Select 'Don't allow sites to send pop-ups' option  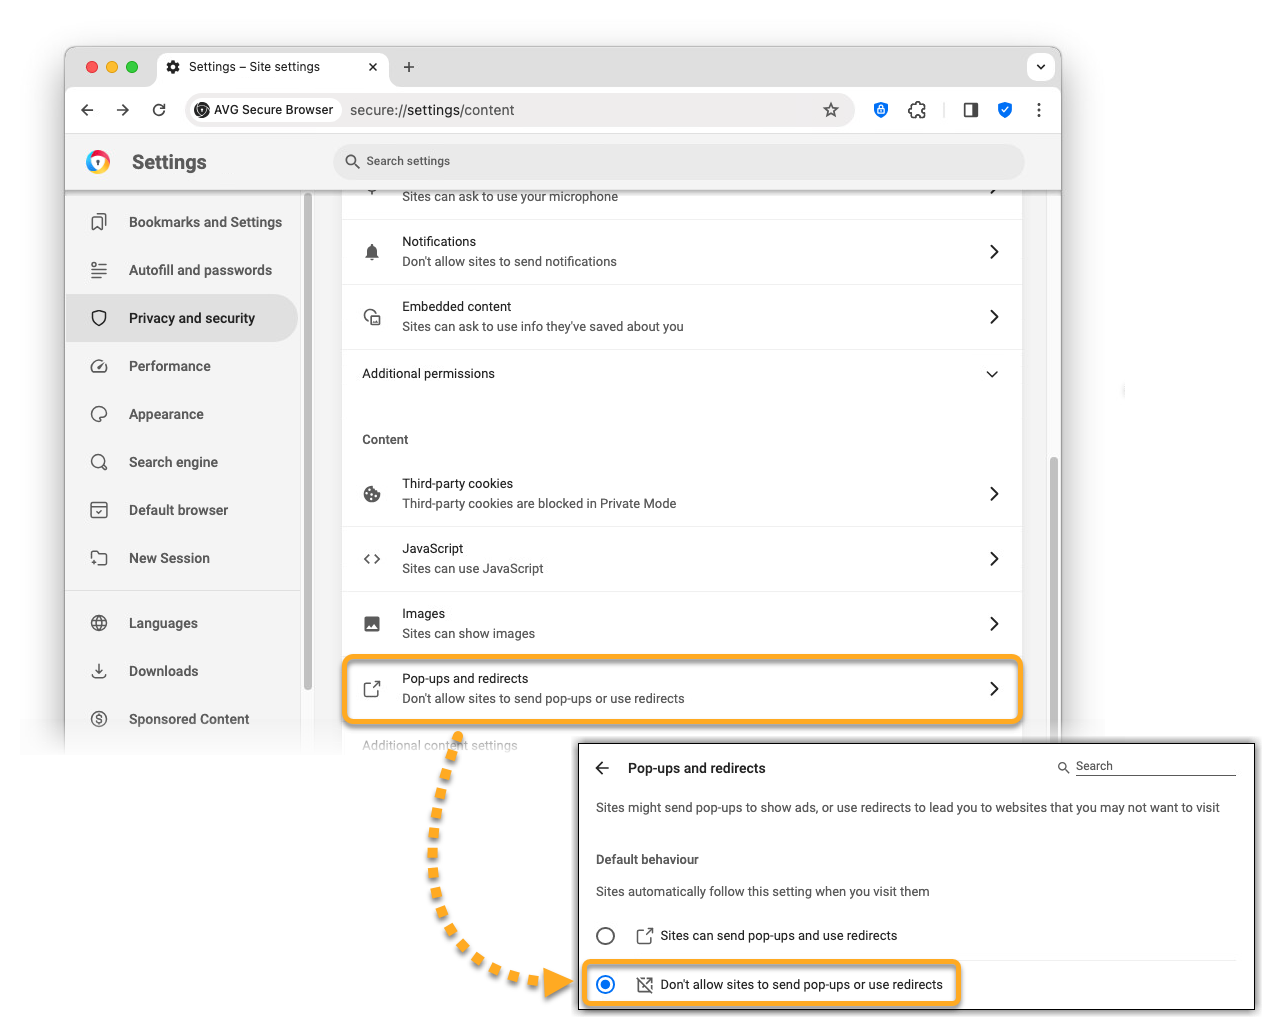tap(606, 985)
